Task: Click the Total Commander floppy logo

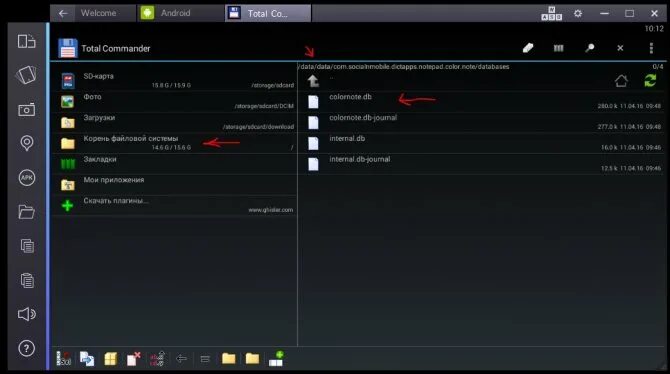Action: point(68,48)
